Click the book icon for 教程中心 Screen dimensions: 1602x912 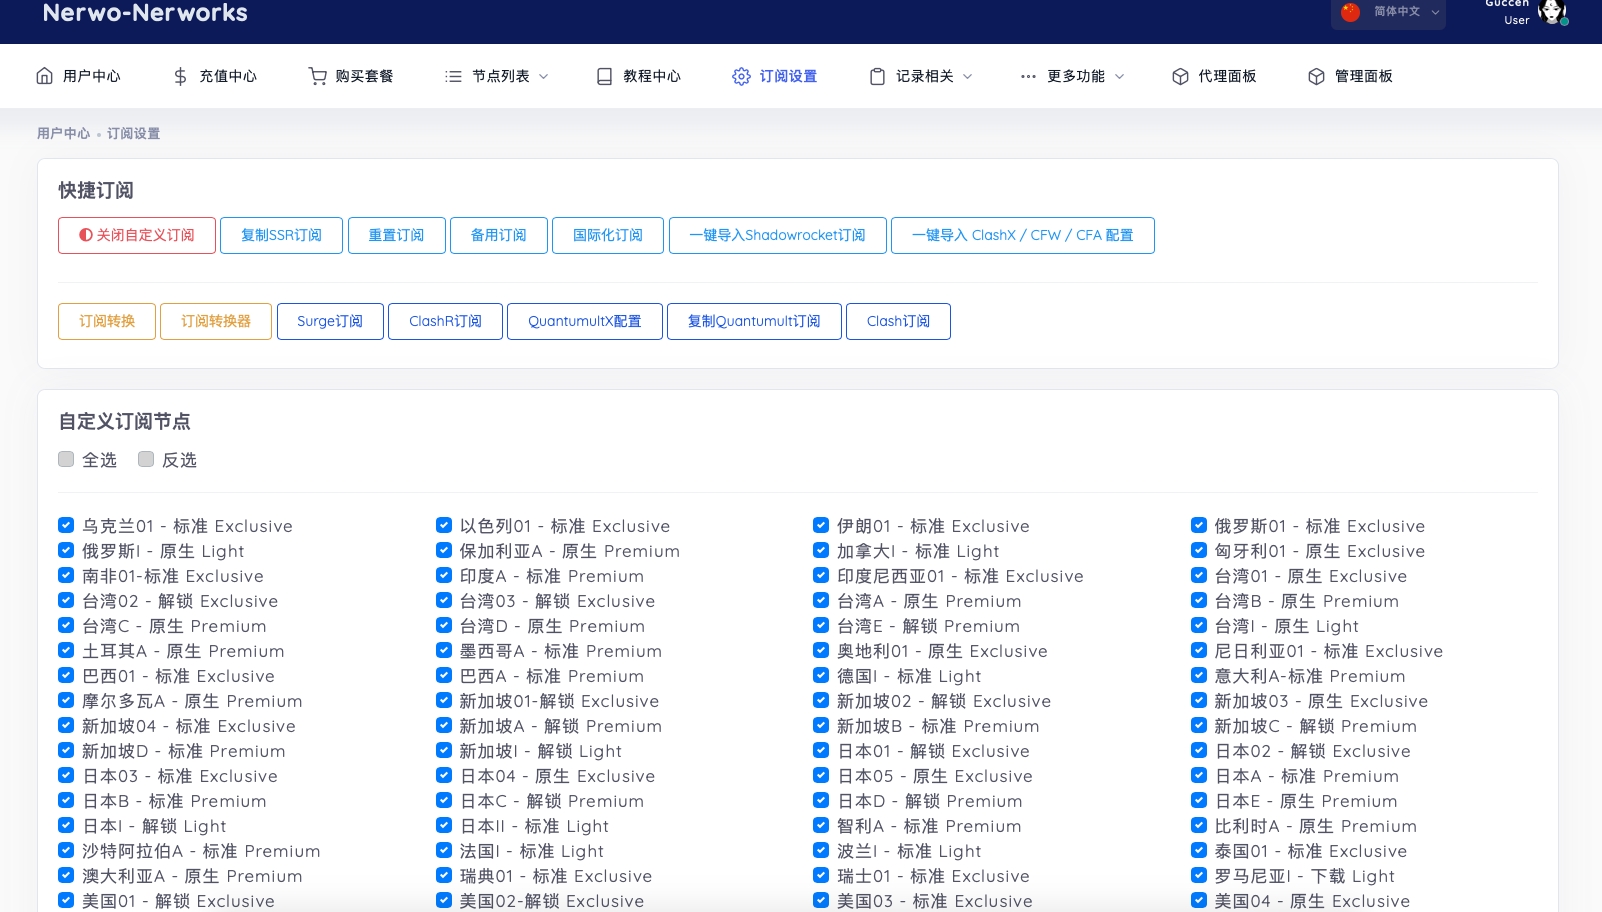click(604, 76)
